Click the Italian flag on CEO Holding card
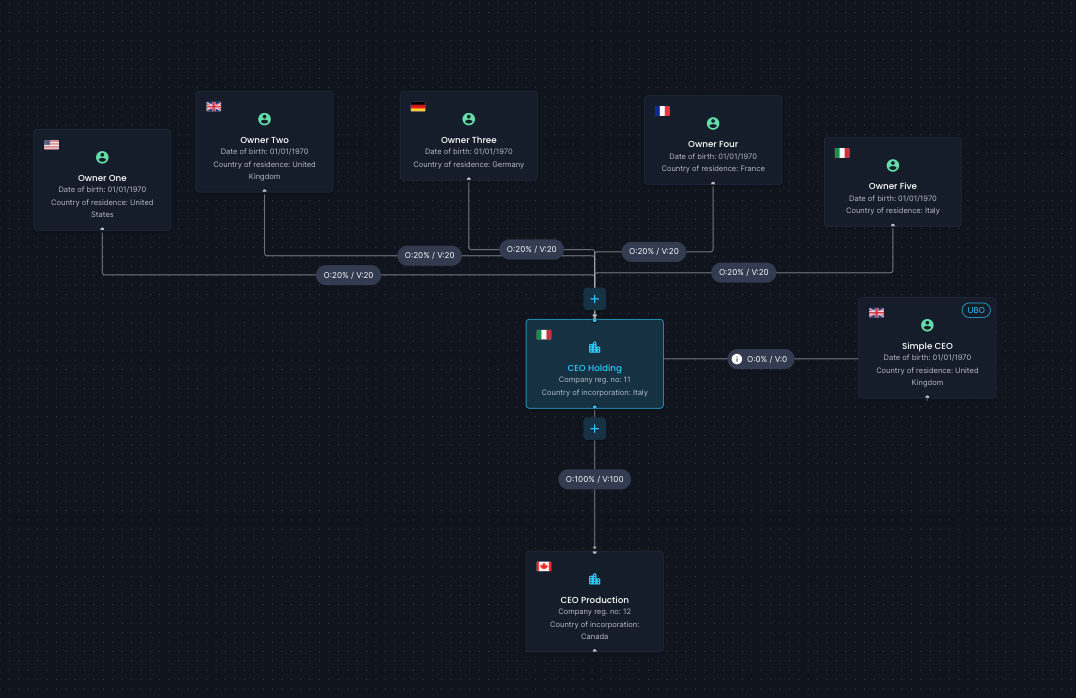 pyautogui.click(x=543, y=335)
